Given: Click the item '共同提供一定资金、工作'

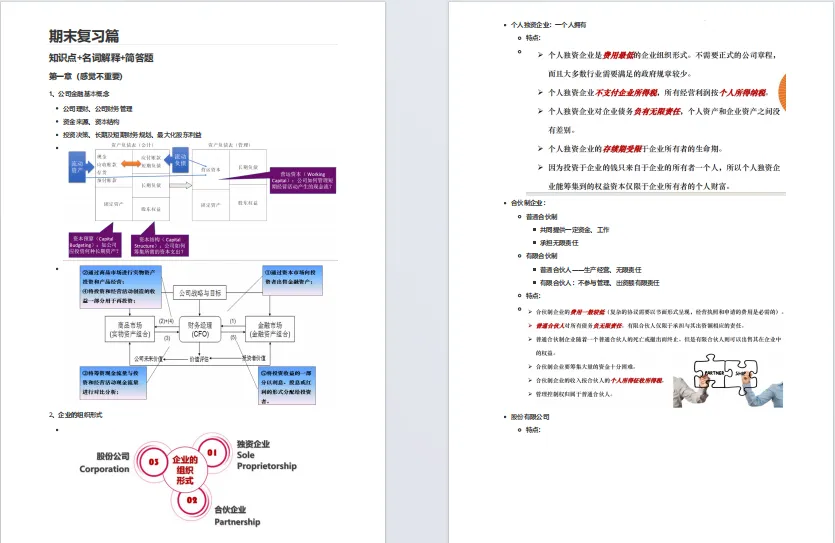Looking at the screenshot, I should click(574, 230).
